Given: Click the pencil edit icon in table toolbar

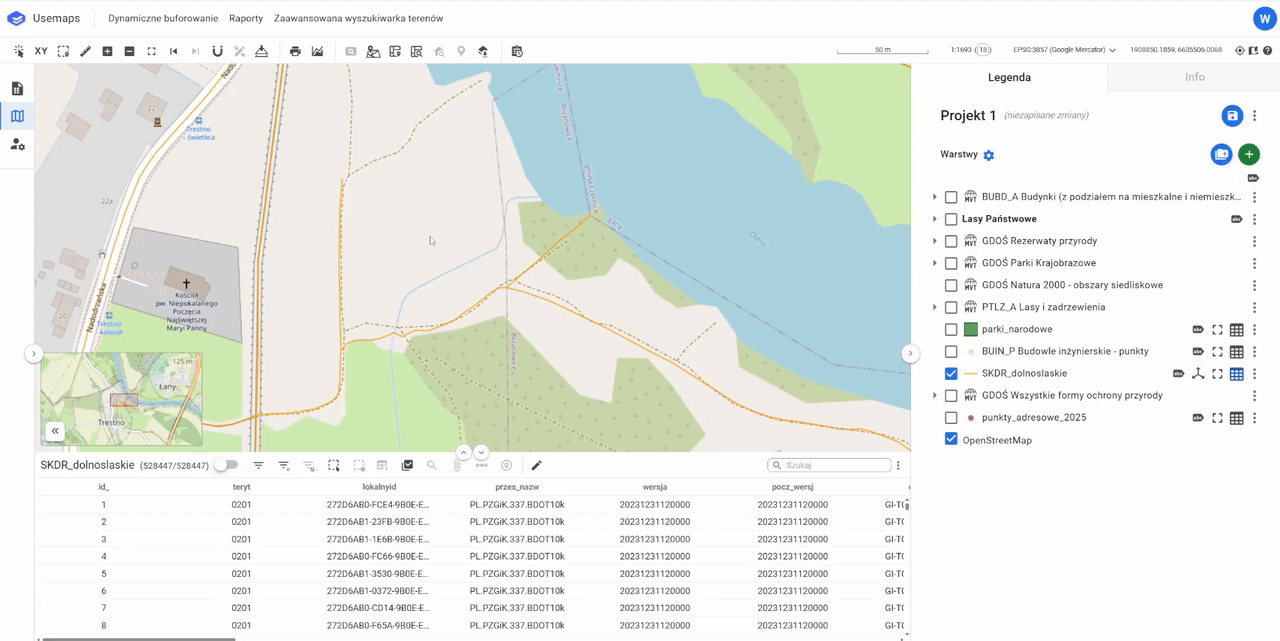Looking at the screenshot, I should tap(536, 466).
